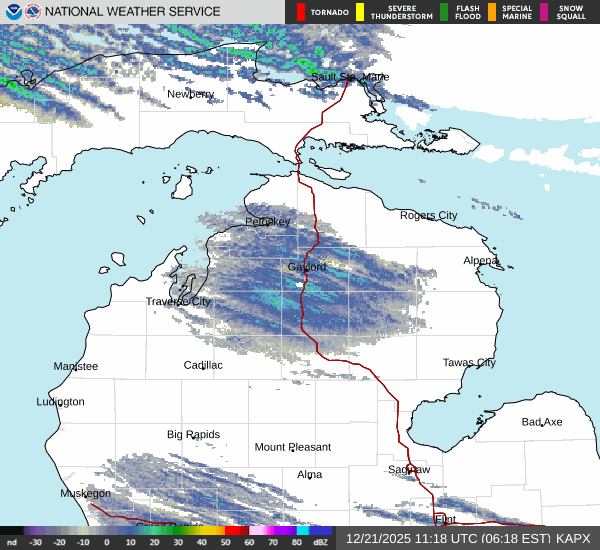This screenshot has width=600, height=550.
Task: Click the NOAA logo in the header
Action: (x=12, y=12)
